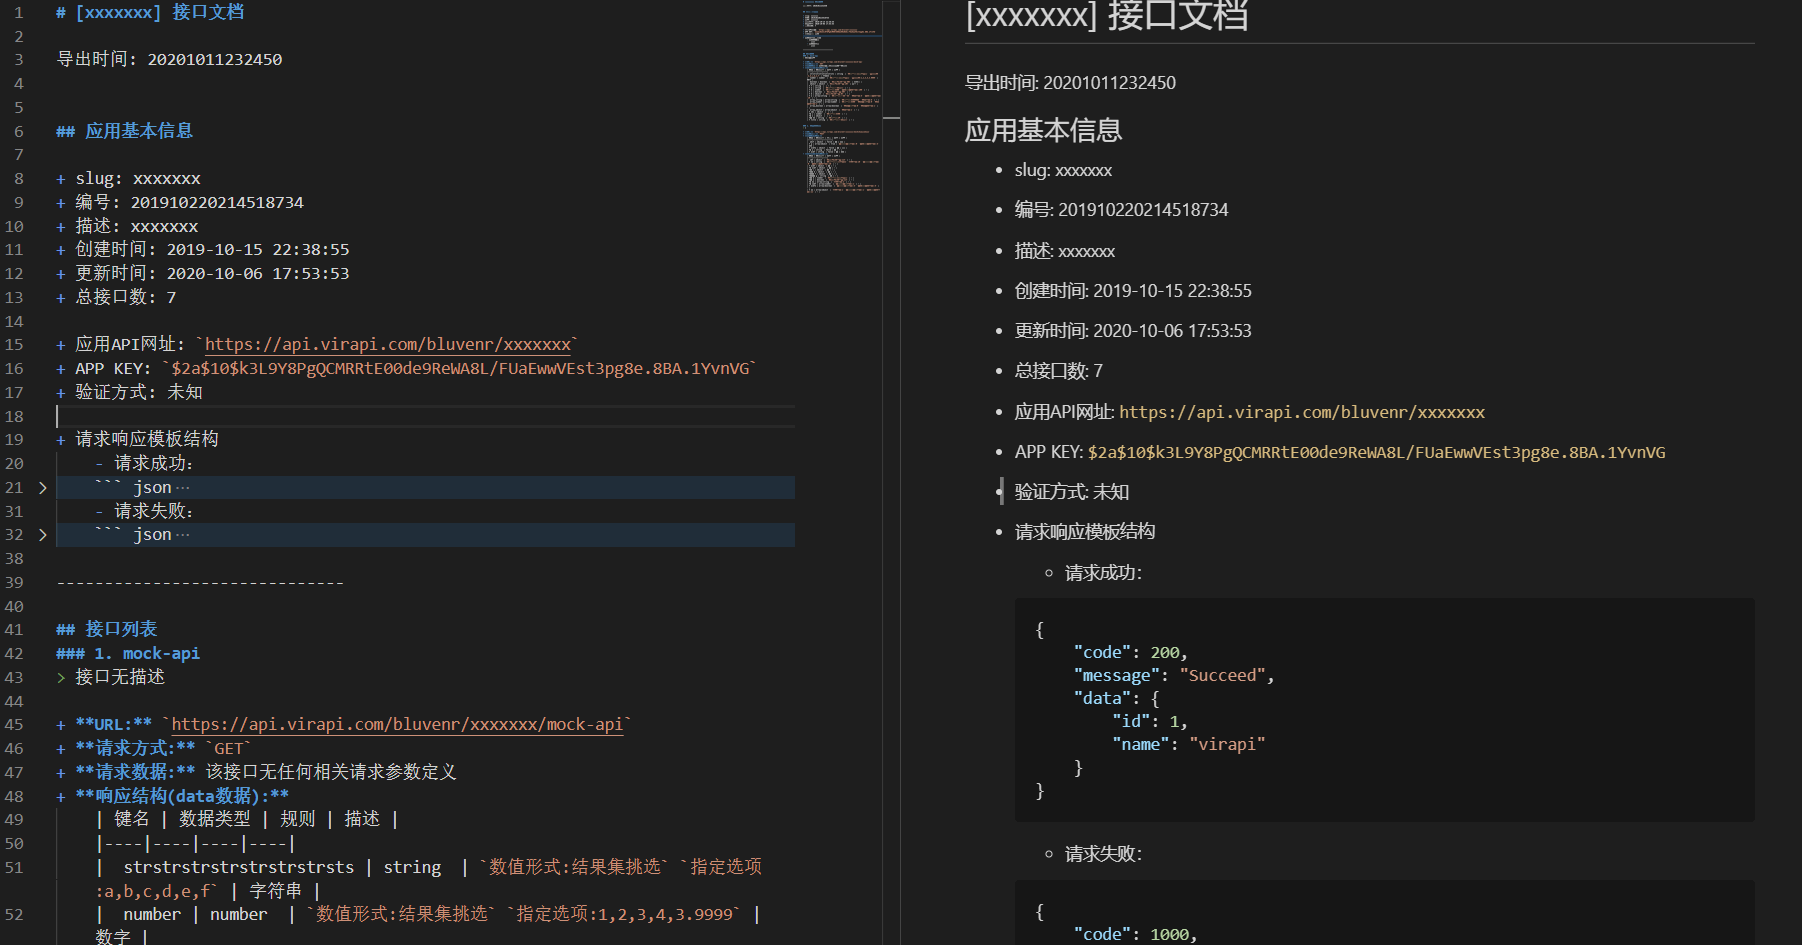Image resolution: width=1802 pixels, height=945 pixels.
Task: Click the '验证方式: 未知' line in editor
Action: click(130, 393)
